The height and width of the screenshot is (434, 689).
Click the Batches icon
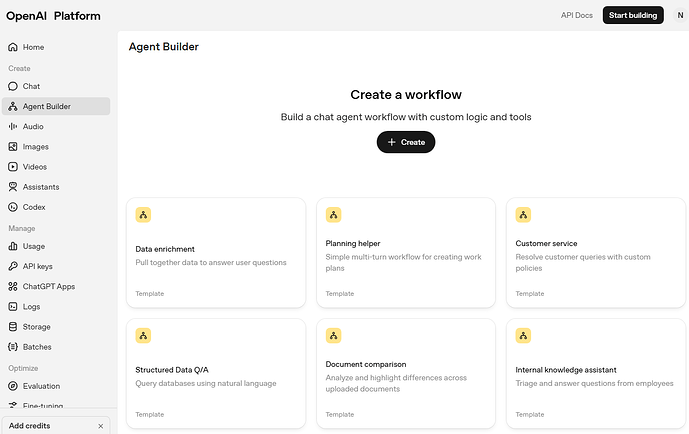pyautogui.click(x=13, y=347)
